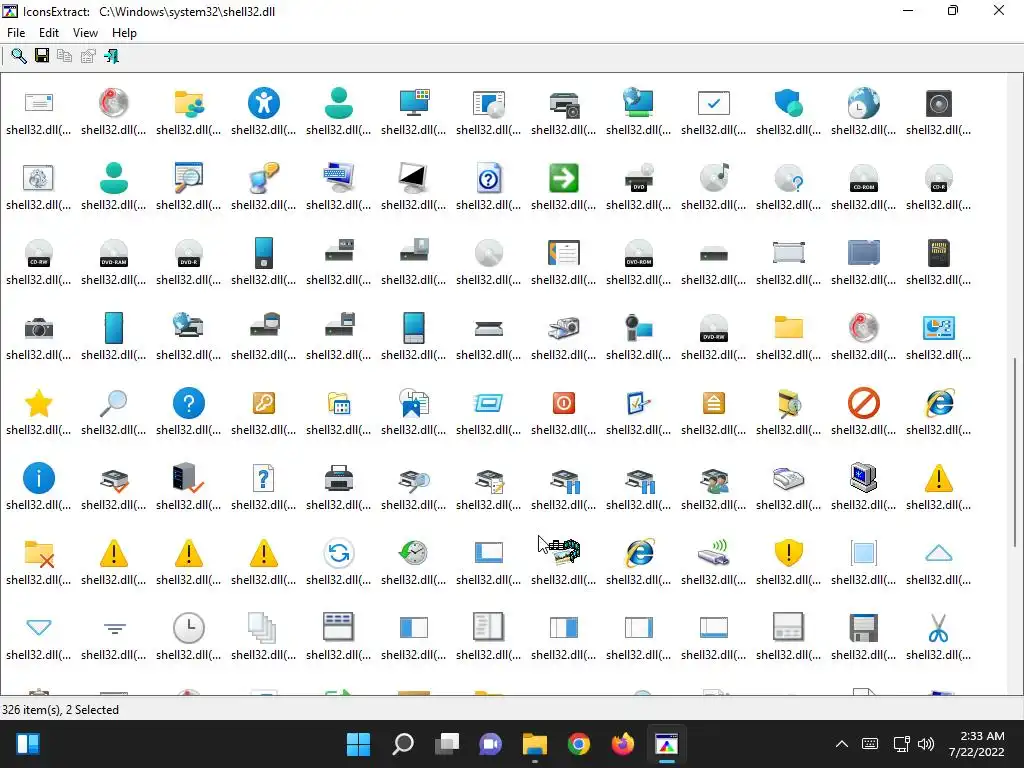
Task: Select the document with question mark icon
Action: click(x=264, y=478)
